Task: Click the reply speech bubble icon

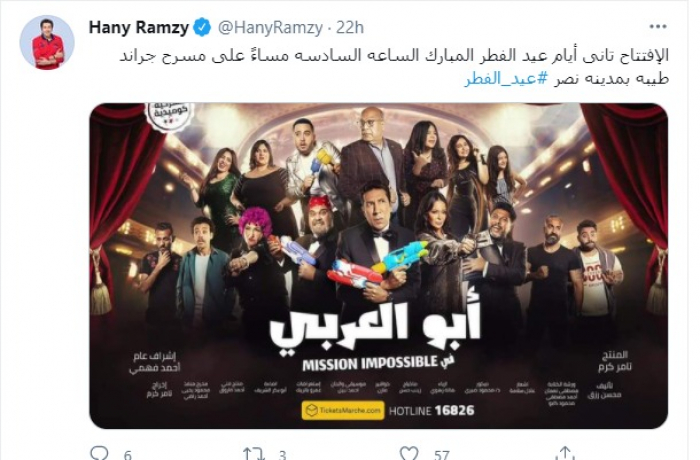Action: [x=99, y=453]
